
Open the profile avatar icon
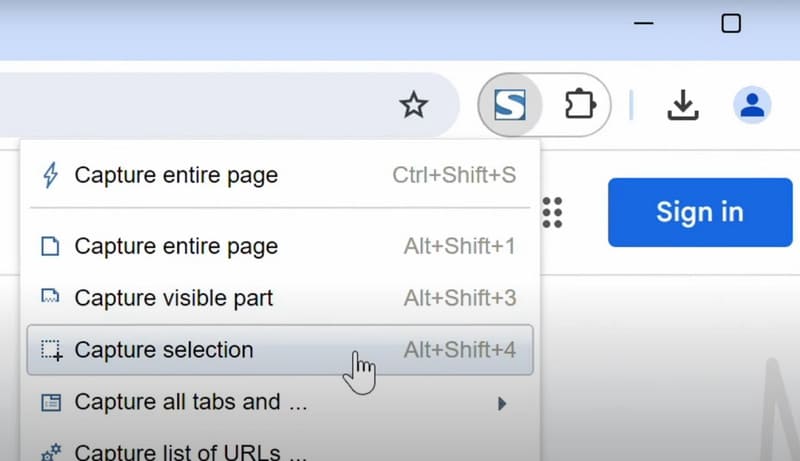[x=751, y=104]
